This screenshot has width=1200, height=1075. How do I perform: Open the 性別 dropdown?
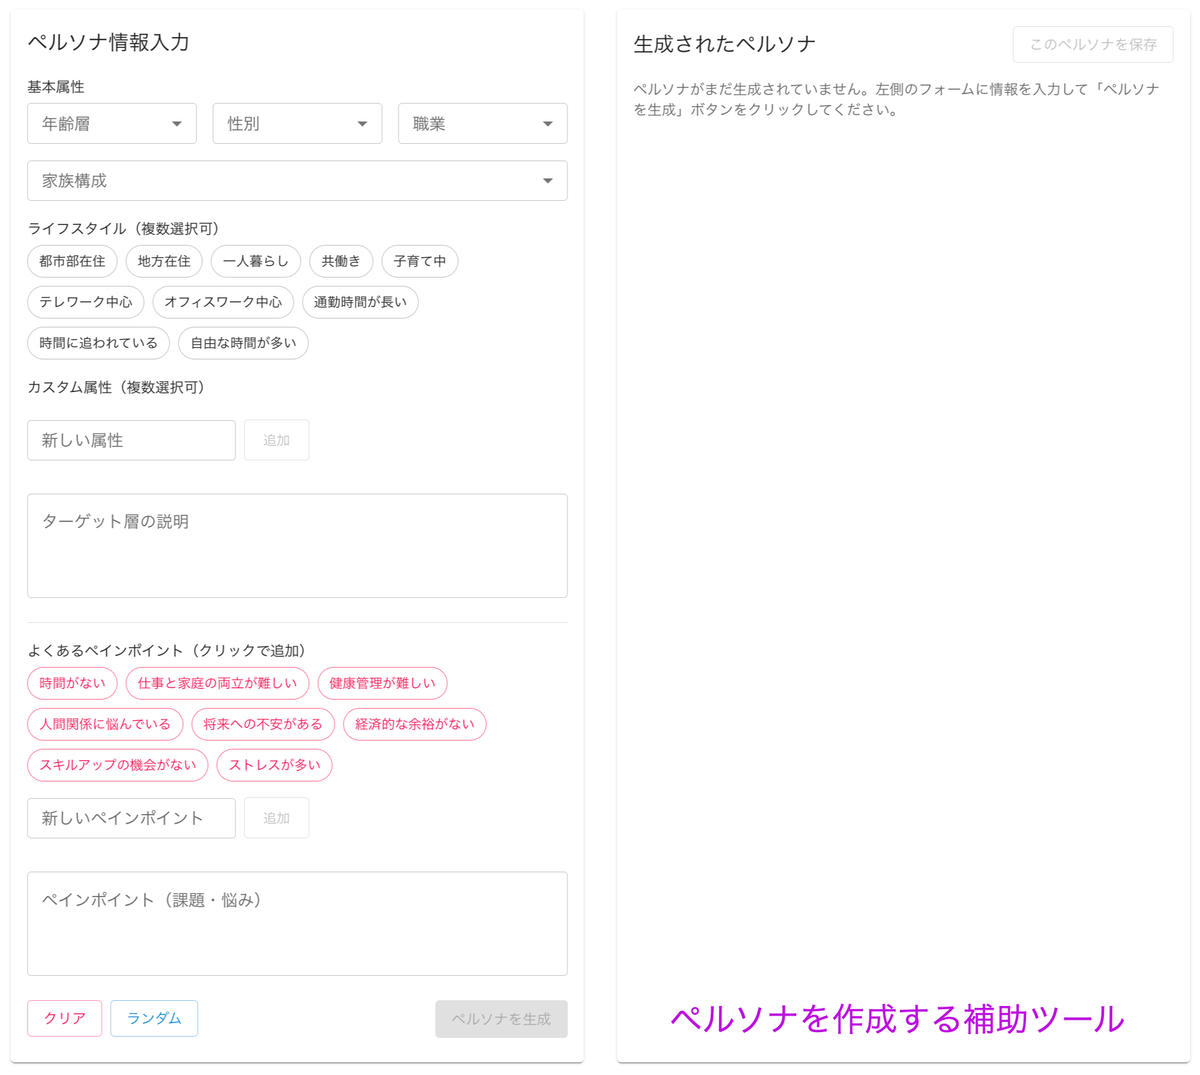click(x=297, y=123)
